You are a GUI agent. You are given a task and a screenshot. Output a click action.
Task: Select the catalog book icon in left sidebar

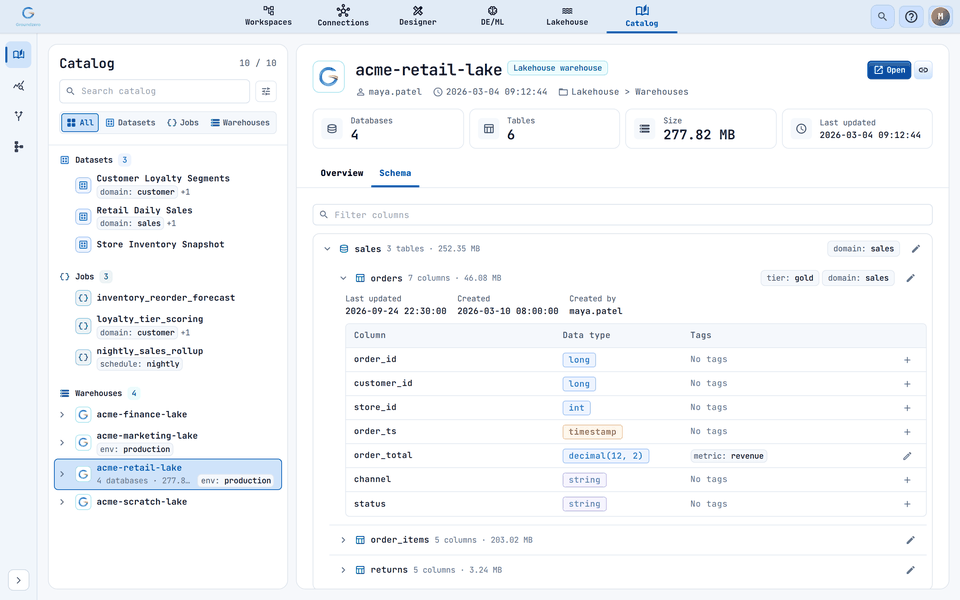[18, 54]
